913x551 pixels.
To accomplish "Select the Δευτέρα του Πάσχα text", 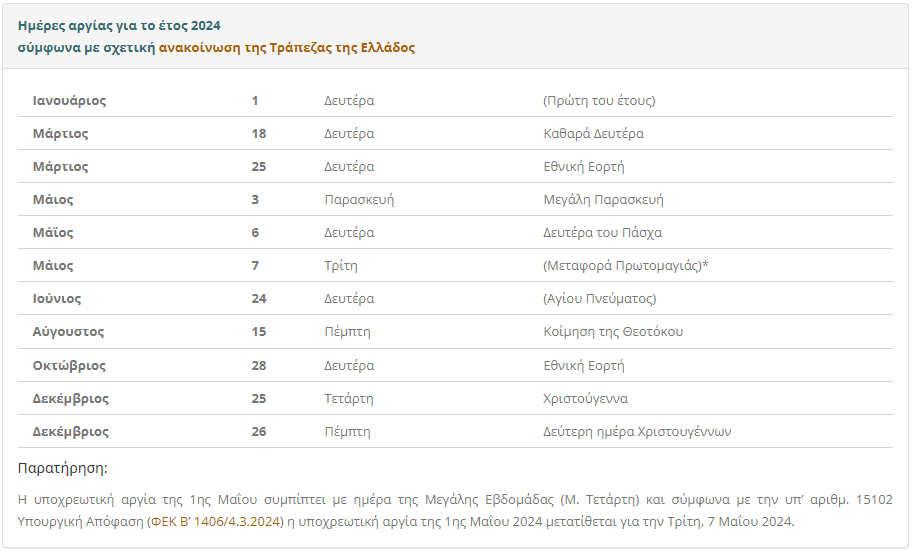I will (603, 232).
